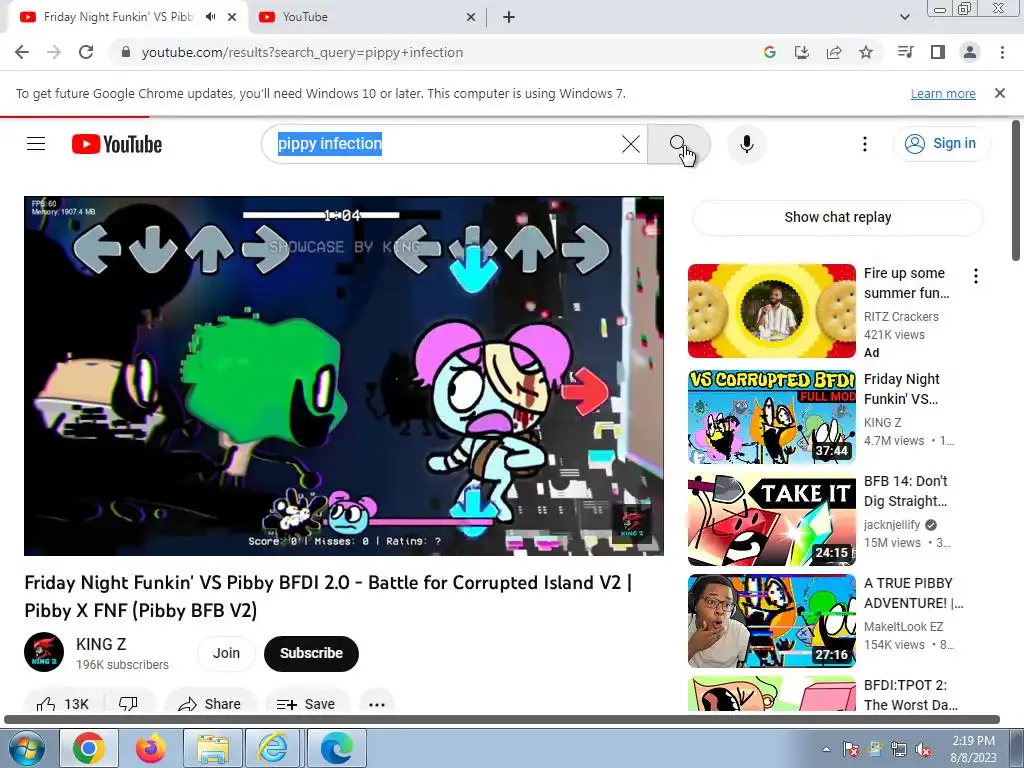Open RITZ Crackers ad thumbnail
This screenshot has width=1024, height=768.
pos(771,311)
